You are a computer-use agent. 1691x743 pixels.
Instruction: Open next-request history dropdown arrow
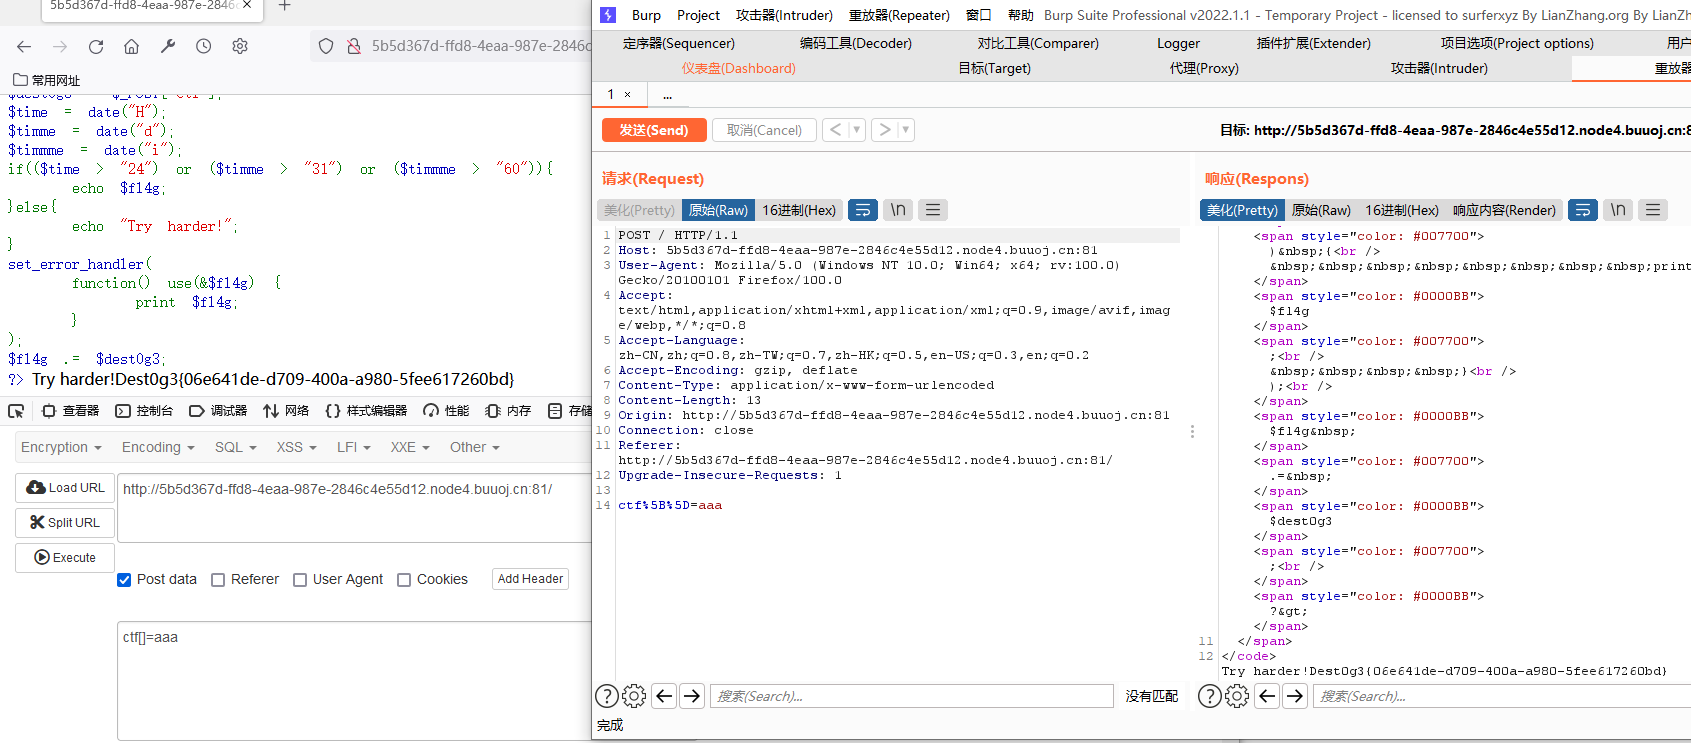[906, 130]
